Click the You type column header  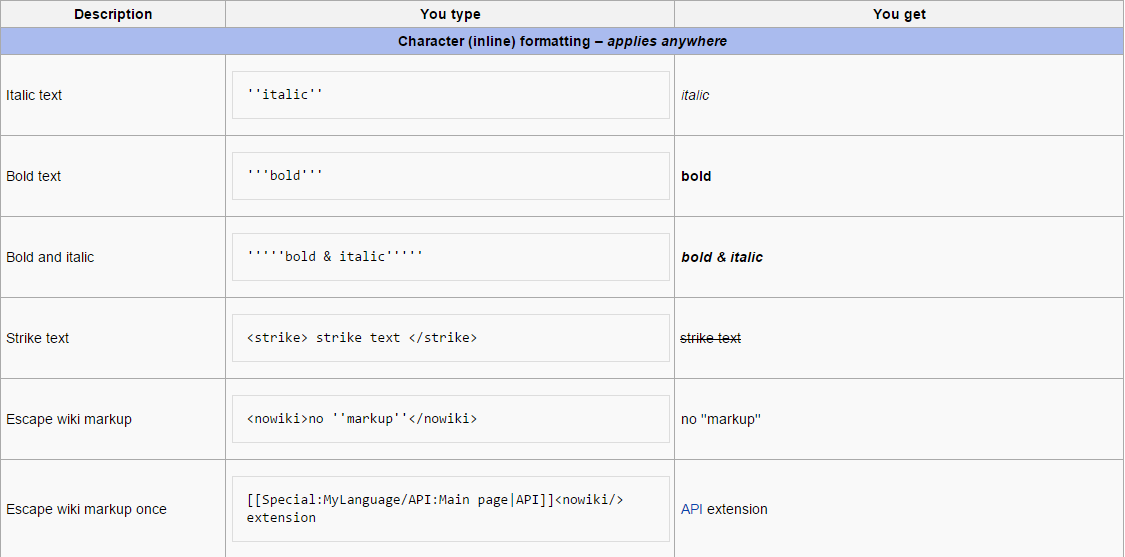click(450, 14)
